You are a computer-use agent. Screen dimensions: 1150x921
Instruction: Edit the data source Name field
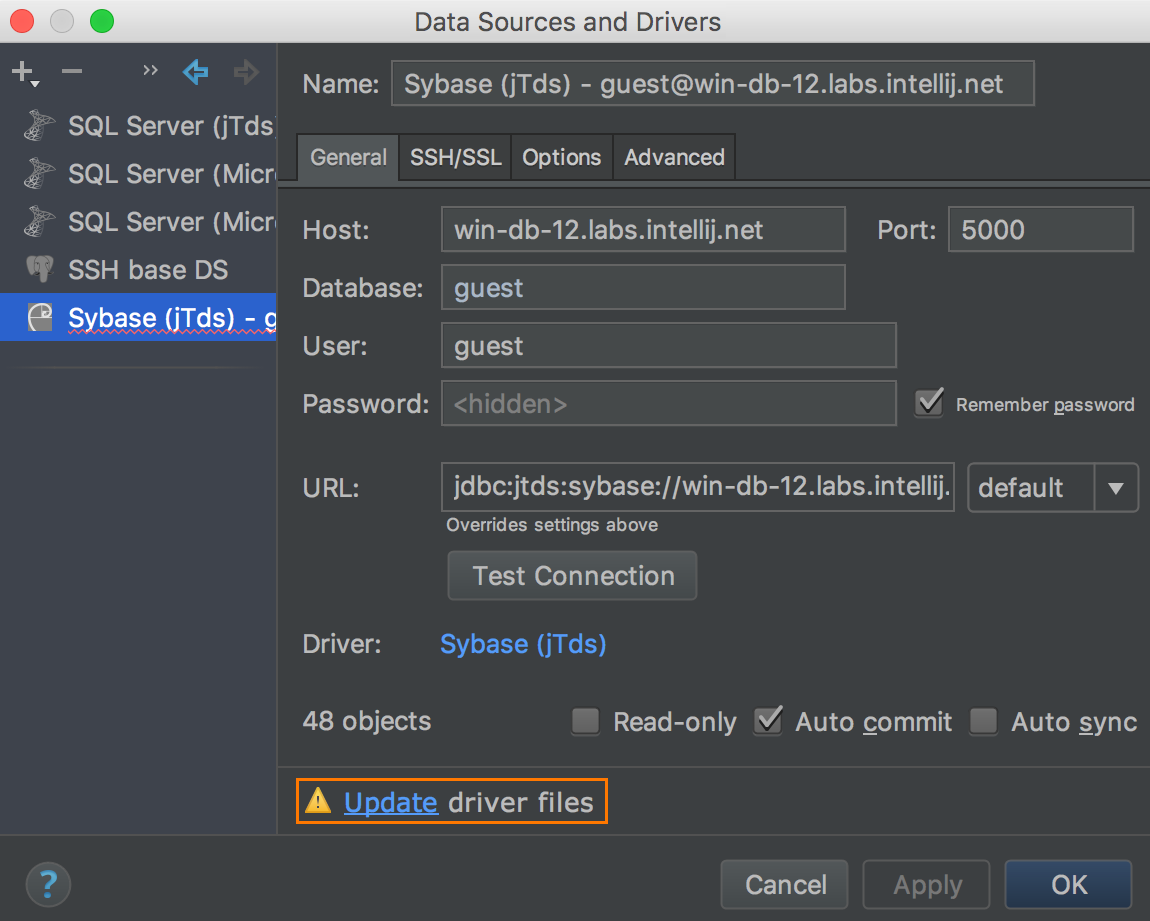click(712, 84)
